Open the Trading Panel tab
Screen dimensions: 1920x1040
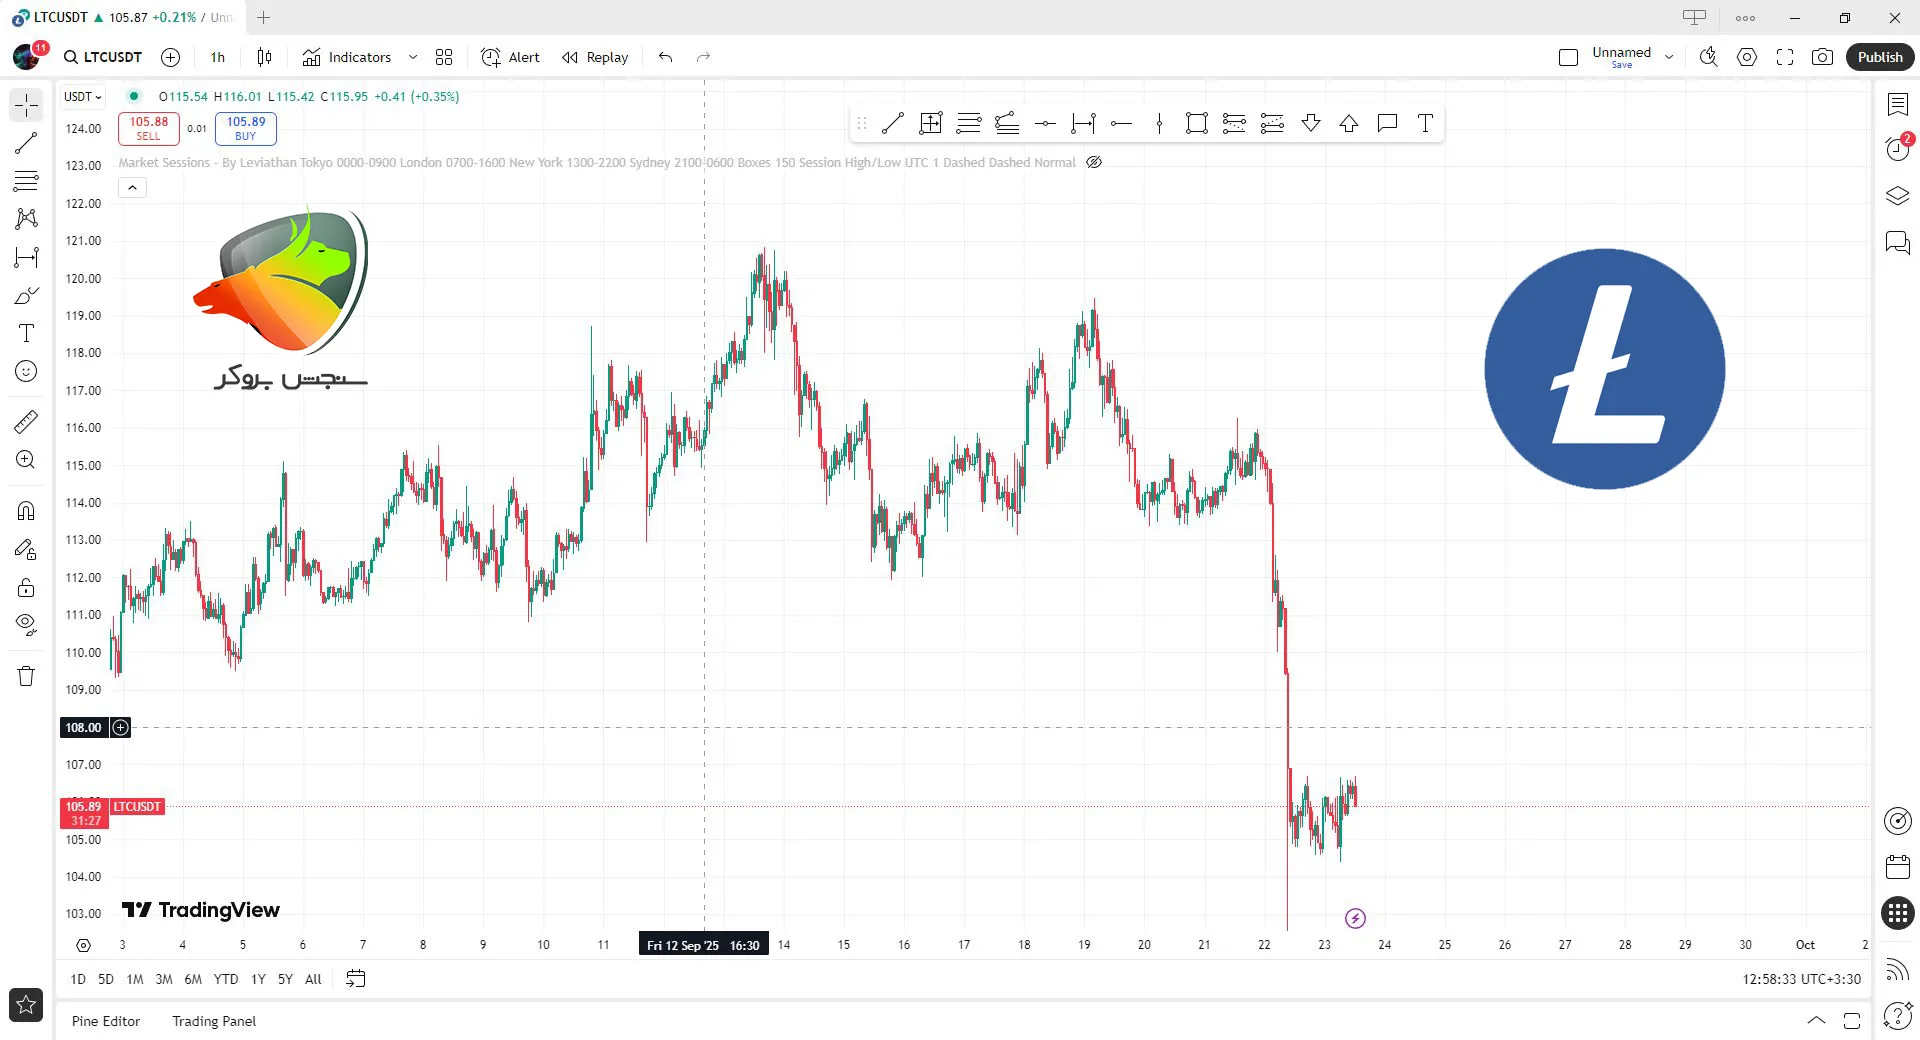tap(214, 1021)
